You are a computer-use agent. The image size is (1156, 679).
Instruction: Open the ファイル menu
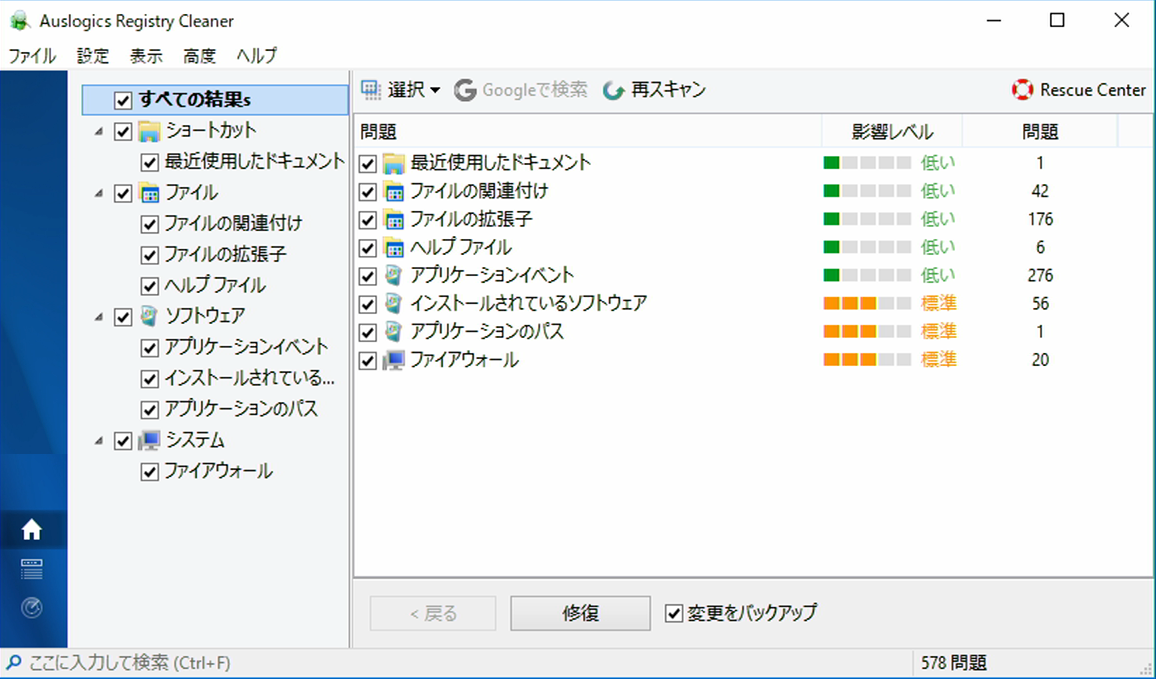tap(33, 56)
